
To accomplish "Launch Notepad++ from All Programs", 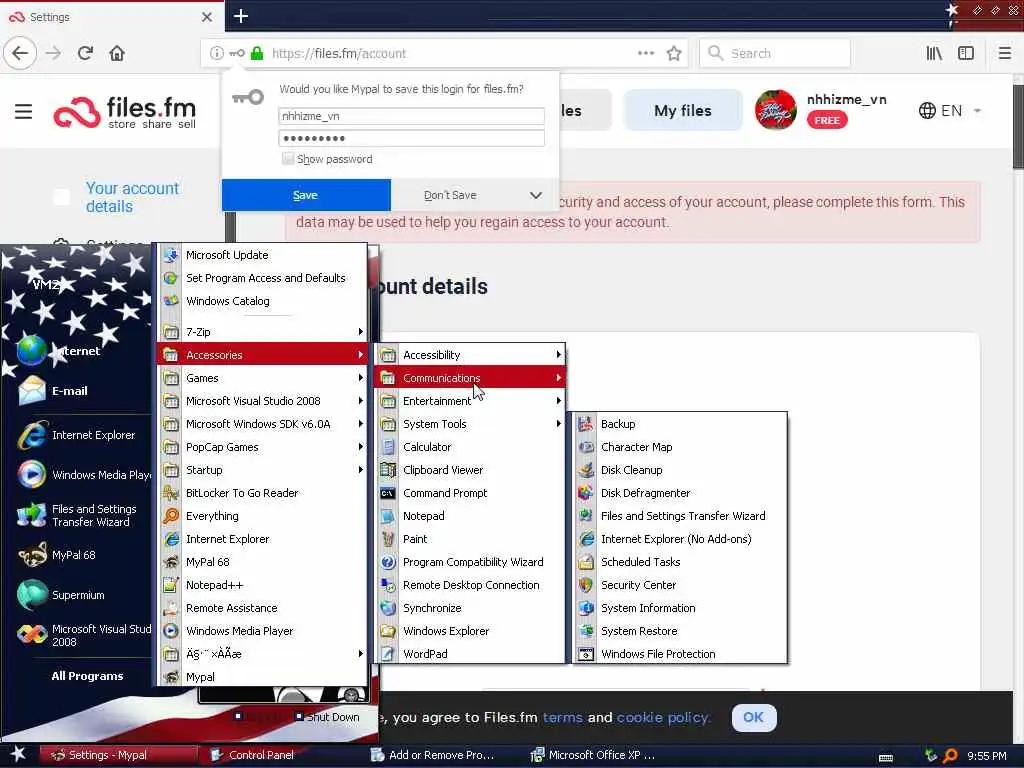I will [263, 585].
